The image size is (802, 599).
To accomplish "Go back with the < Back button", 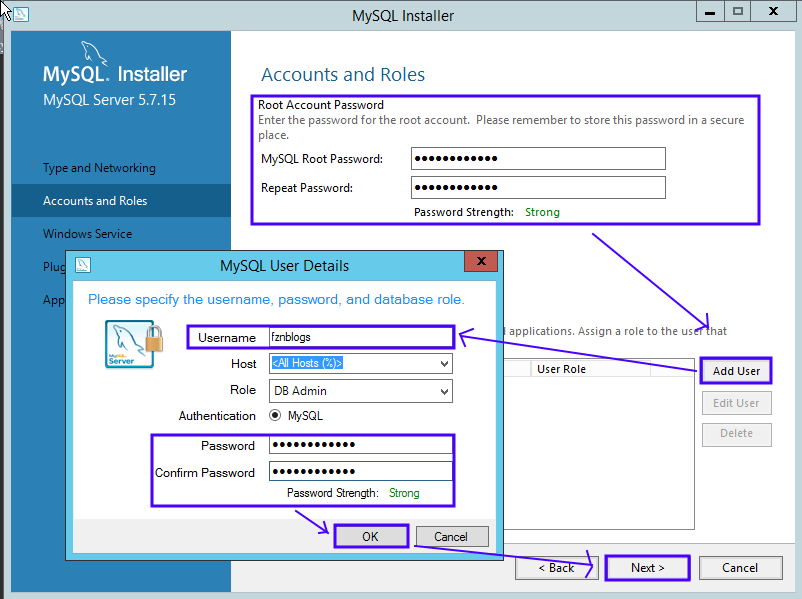I will point(556,568).
